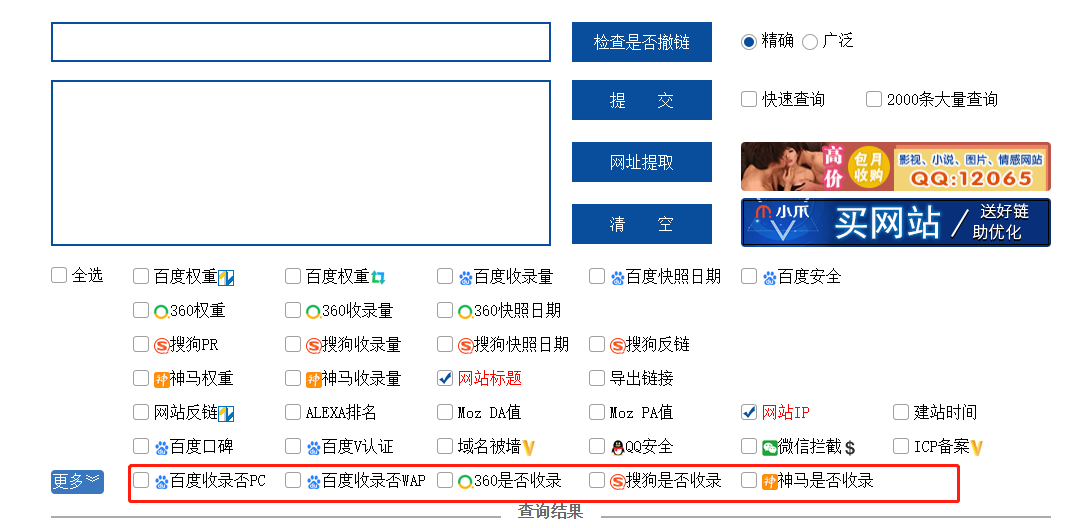The image size is (1076, 528).
Task: Collapse options with the 更多 expander
Action: click(x=77, y=481)
